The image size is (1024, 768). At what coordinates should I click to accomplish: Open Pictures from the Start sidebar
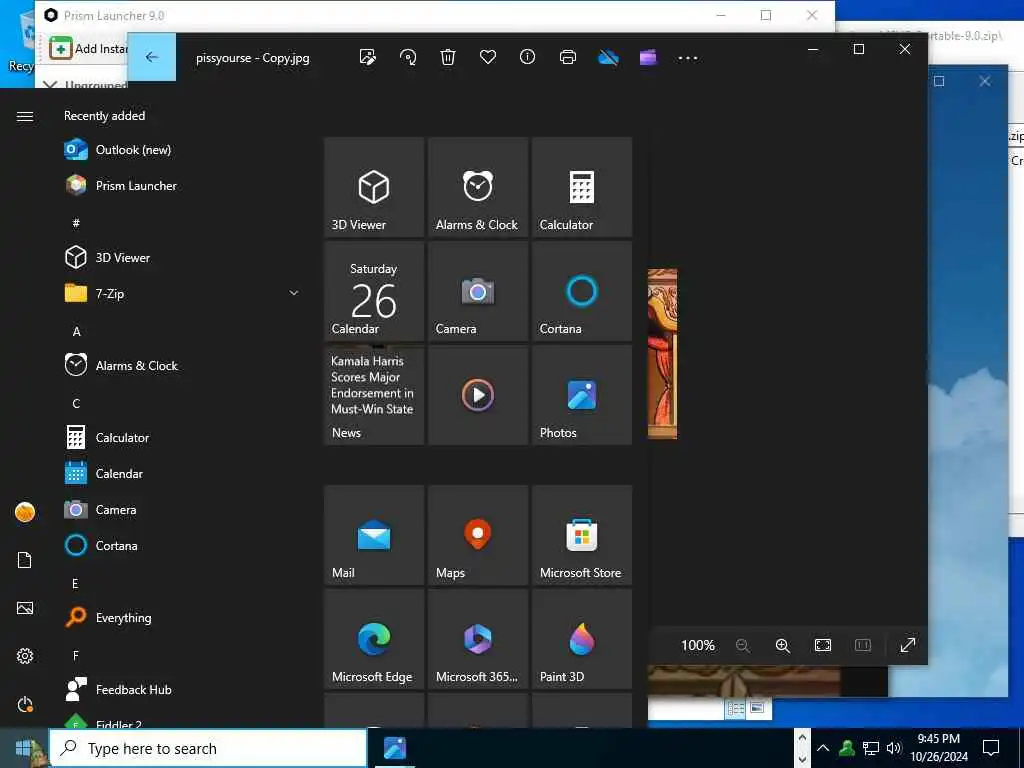25,608
